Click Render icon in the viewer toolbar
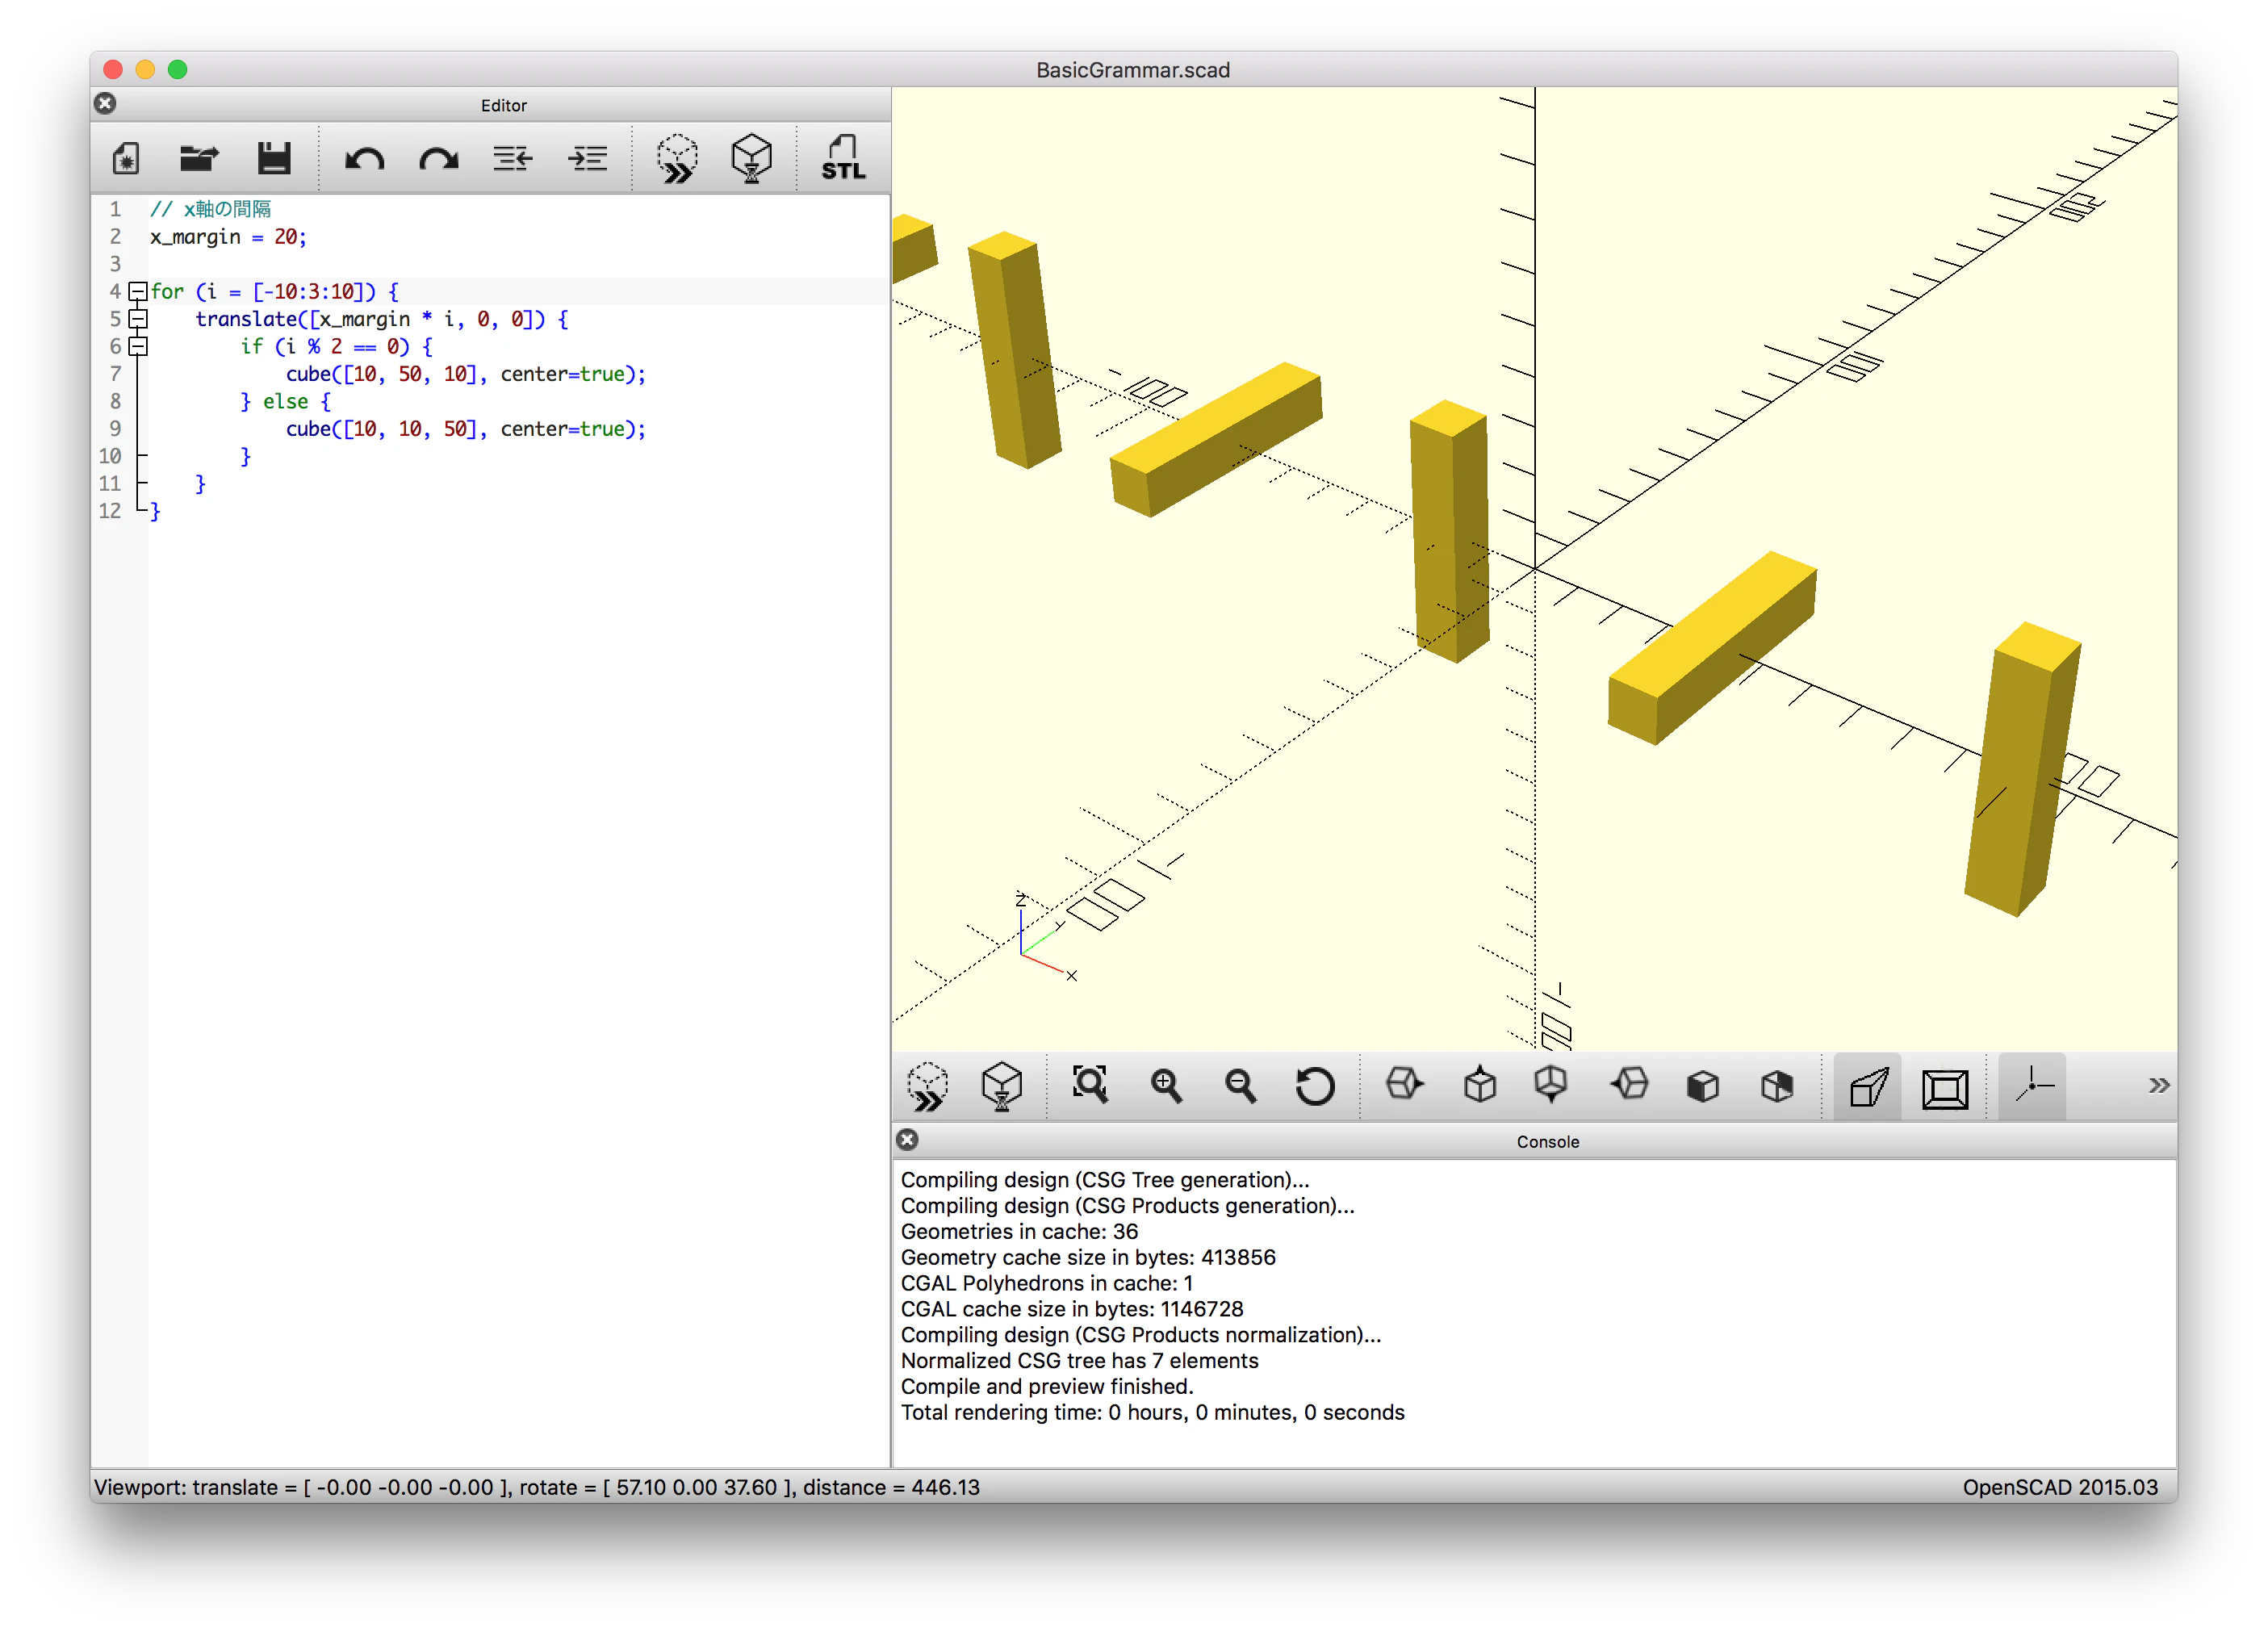This screenshot has width=2268, height=1632. click(1002, 1086)
